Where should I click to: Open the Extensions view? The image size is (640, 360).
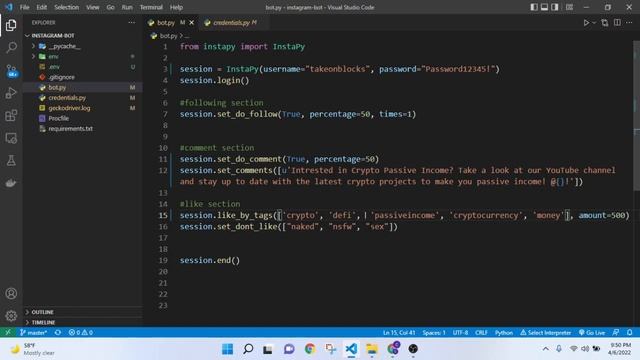point(11,116)
